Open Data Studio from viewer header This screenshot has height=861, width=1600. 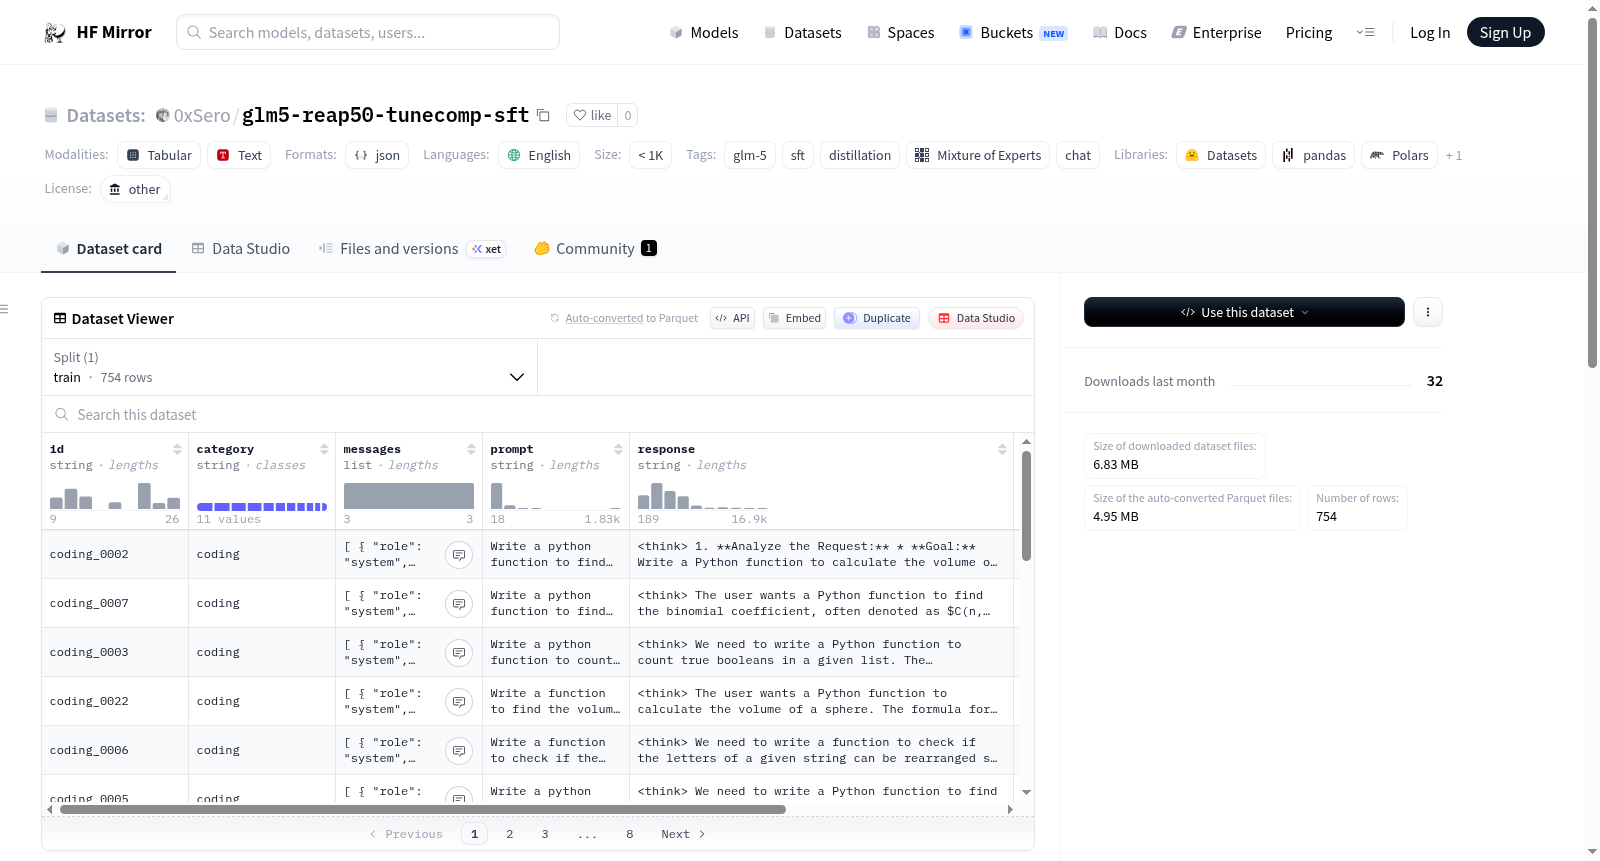pyautogui.click(x=976, y=318)
